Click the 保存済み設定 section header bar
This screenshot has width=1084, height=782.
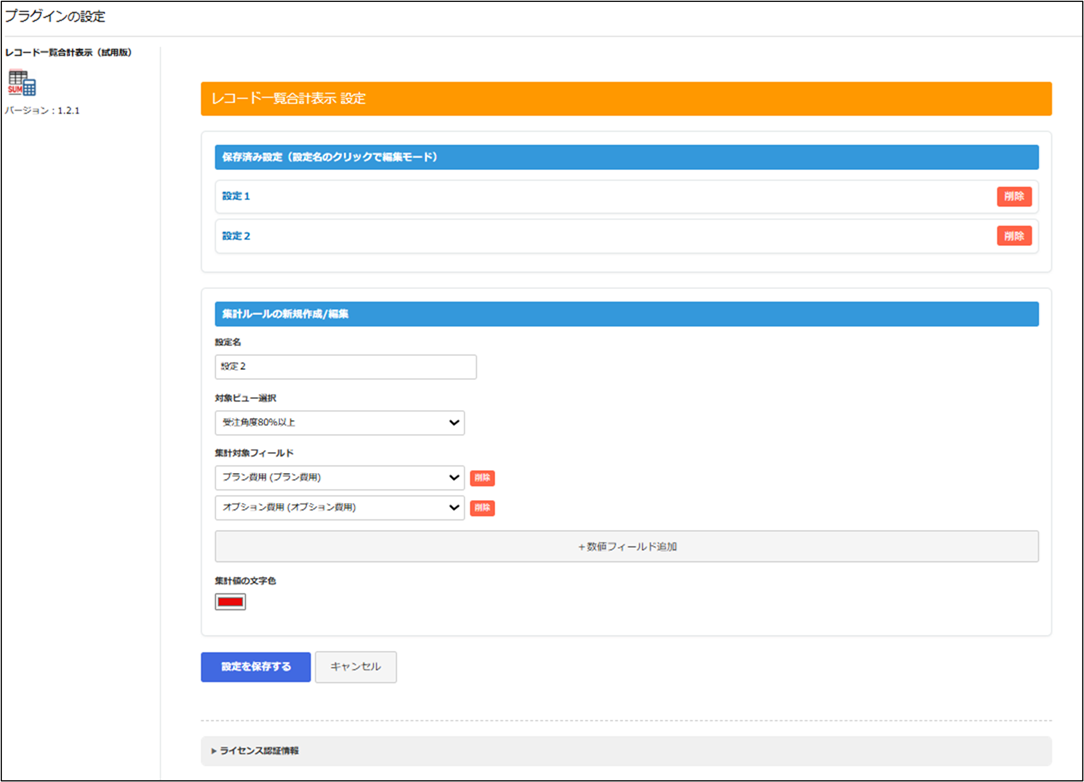[x=626, y=157]
